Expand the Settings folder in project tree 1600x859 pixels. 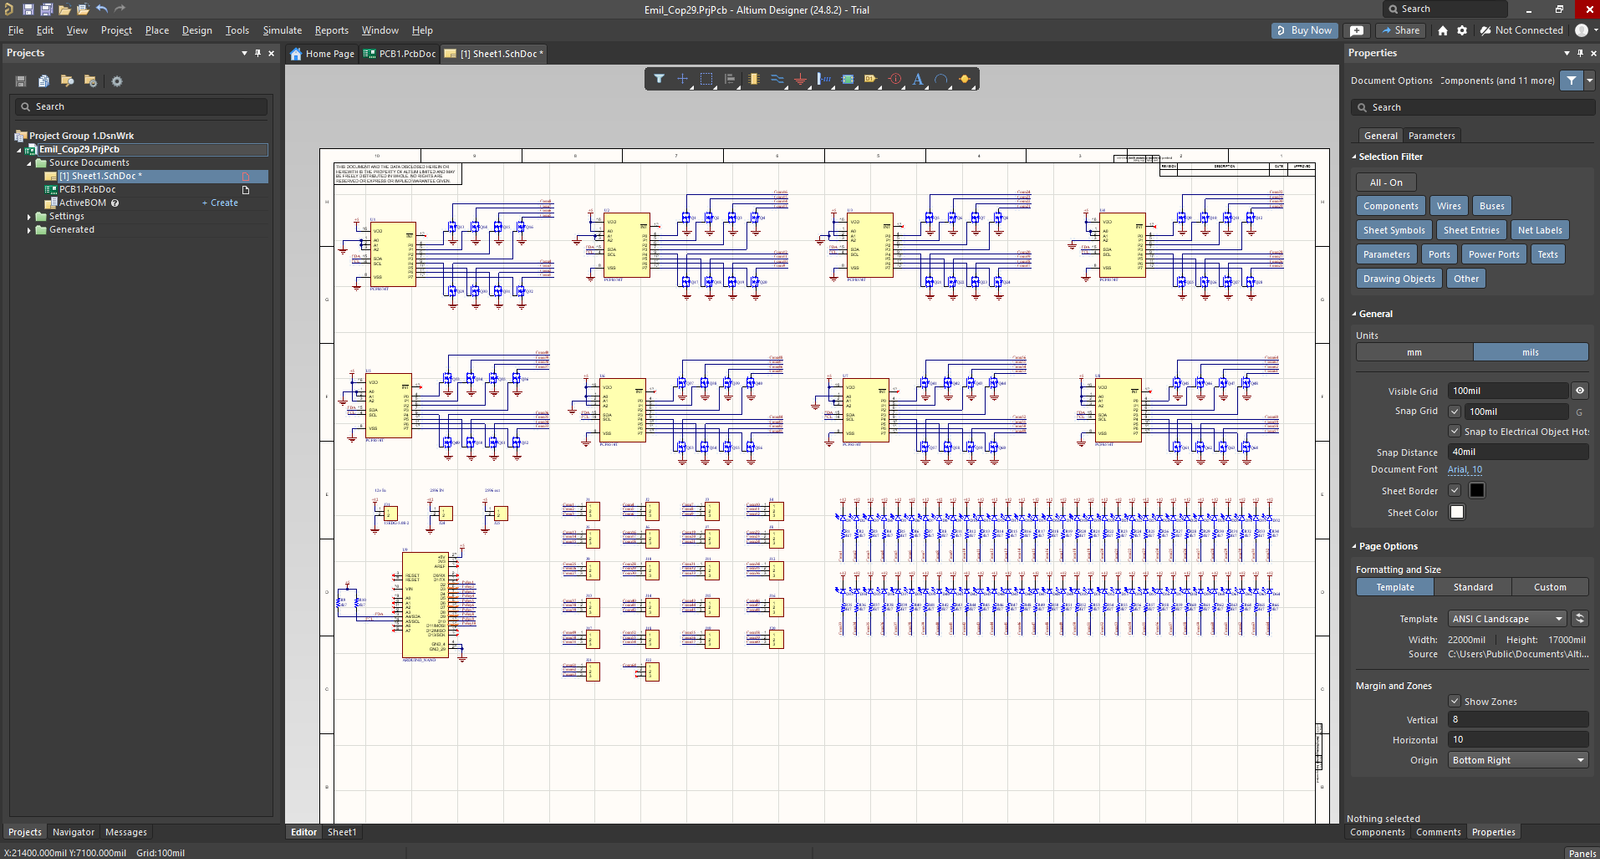click(29, 216)
